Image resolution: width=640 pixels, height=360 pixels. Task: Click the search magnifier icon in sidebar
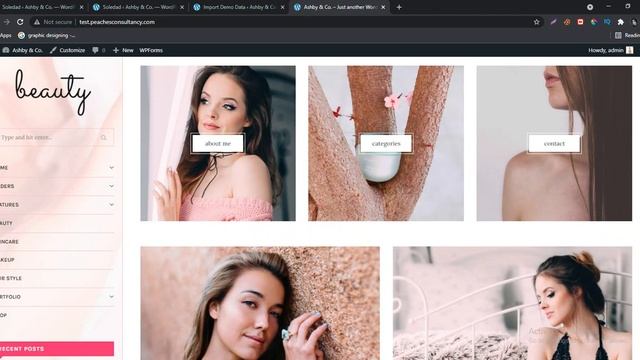point(104,138)
